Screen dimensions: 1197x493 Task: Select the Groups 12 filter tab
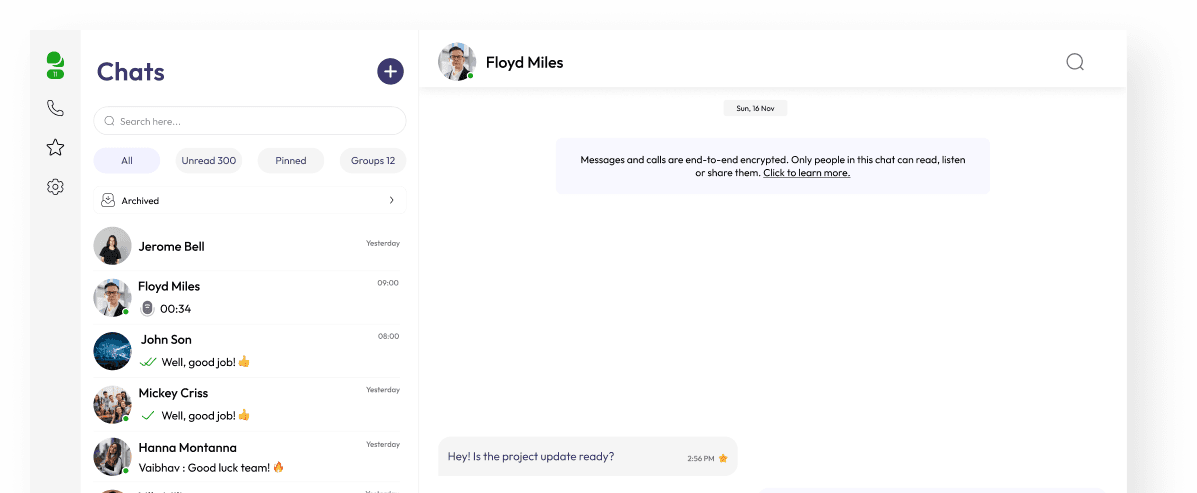pos(373,161)
